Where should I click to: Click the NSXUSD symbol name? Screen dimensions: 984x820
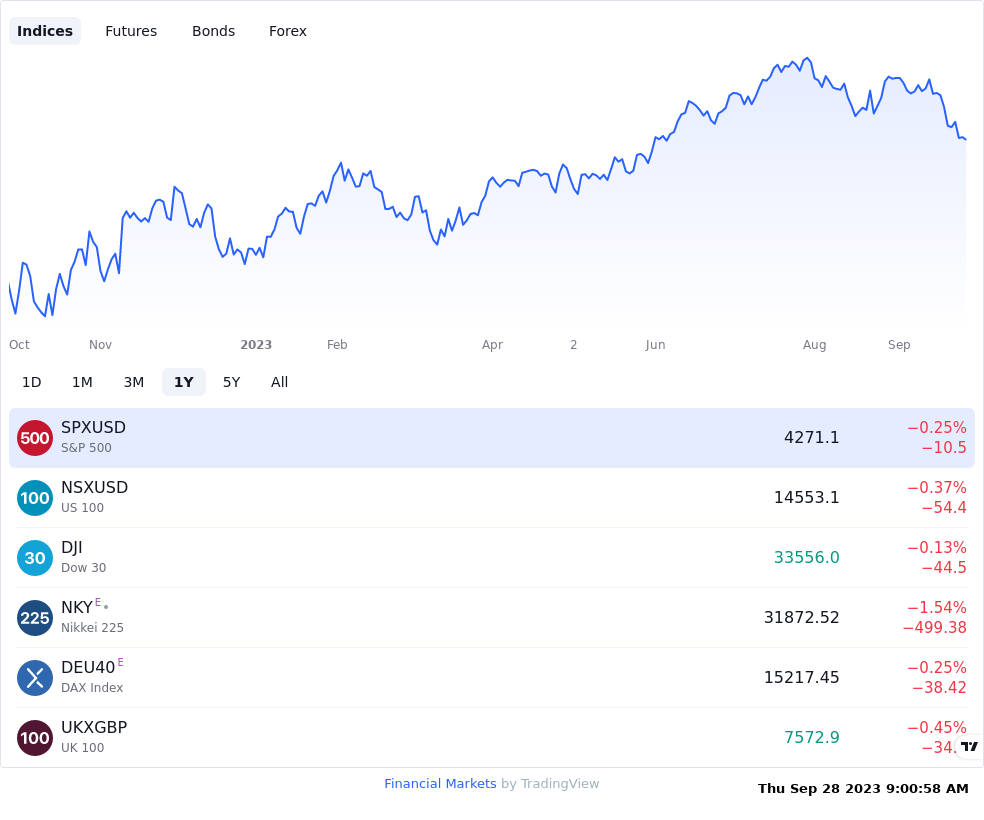coord(95,487)
